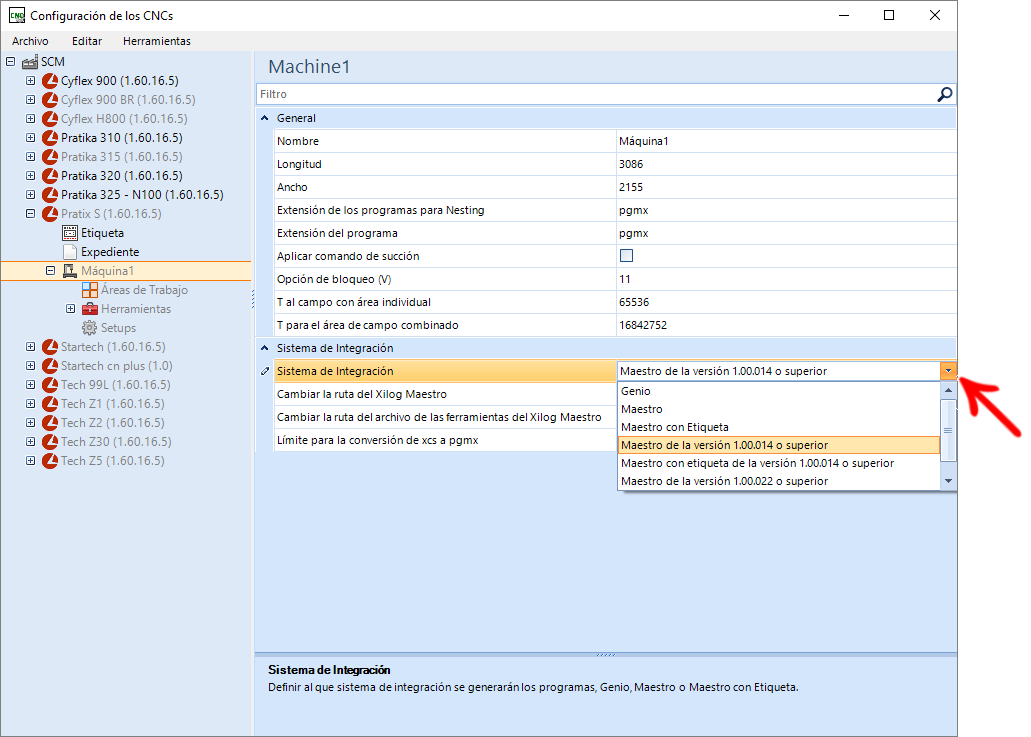Select highlighted Maestro de la versión 1.00.014 list item

click(779, 445)
